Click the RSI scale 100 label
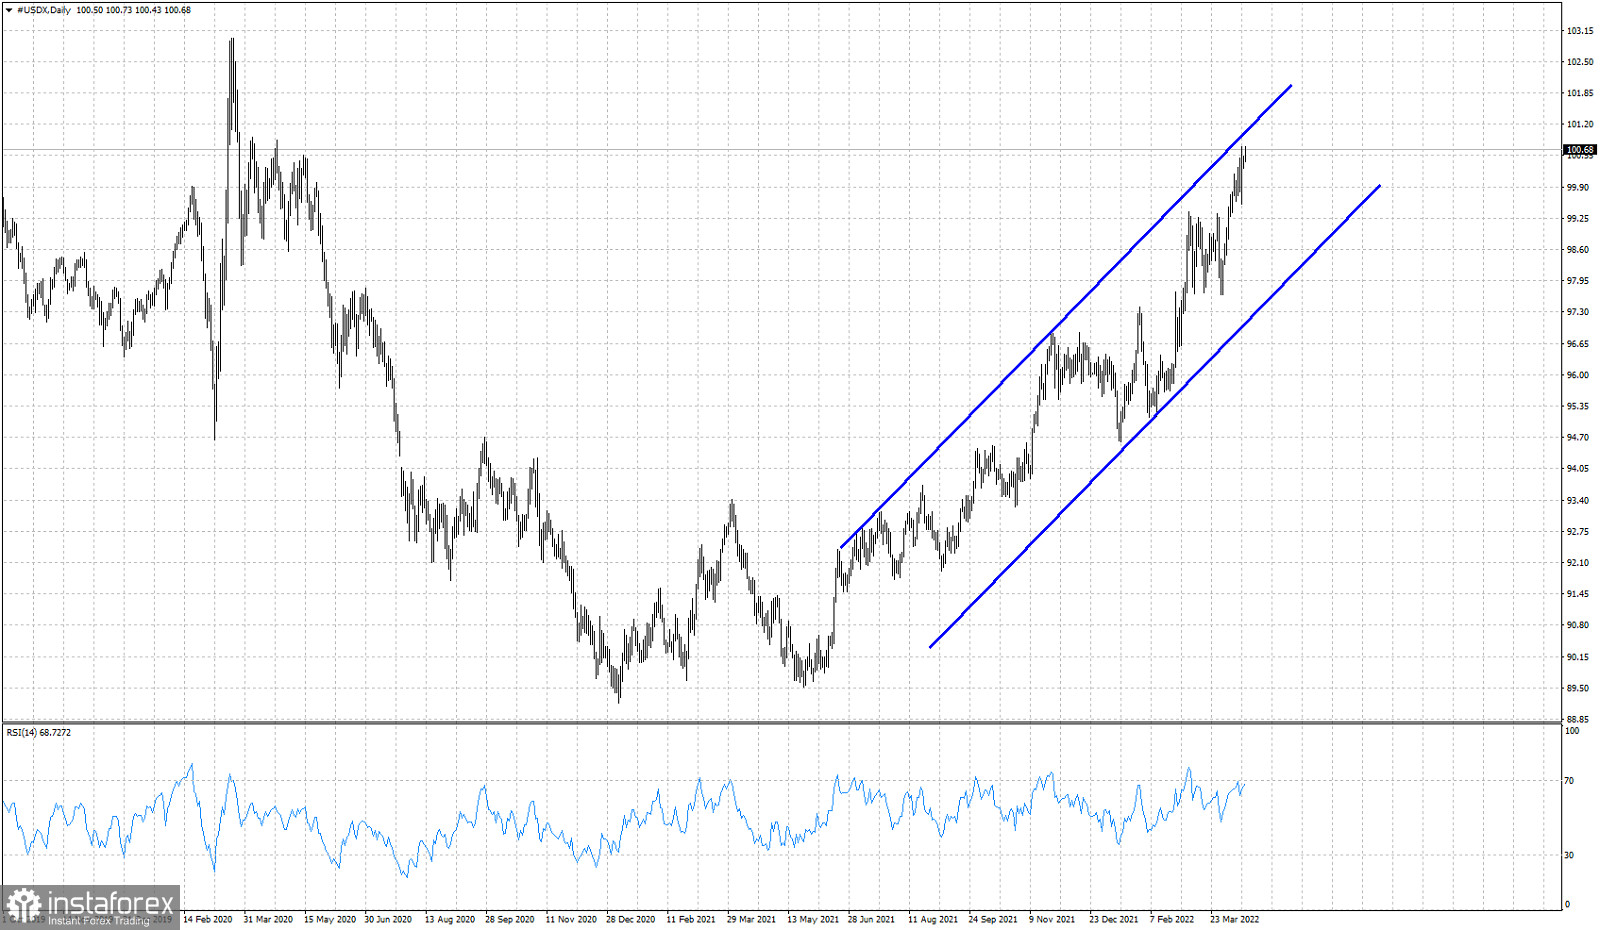Viewport: 1600px width, 930px height. (x=1572, y=731)
